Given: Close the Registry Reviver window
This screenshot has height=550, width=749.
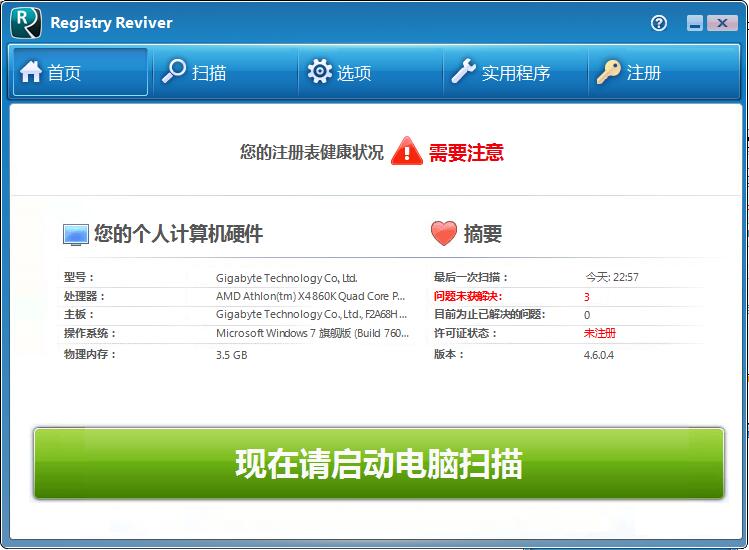Looking at the screenshot, I should point(722,23).
